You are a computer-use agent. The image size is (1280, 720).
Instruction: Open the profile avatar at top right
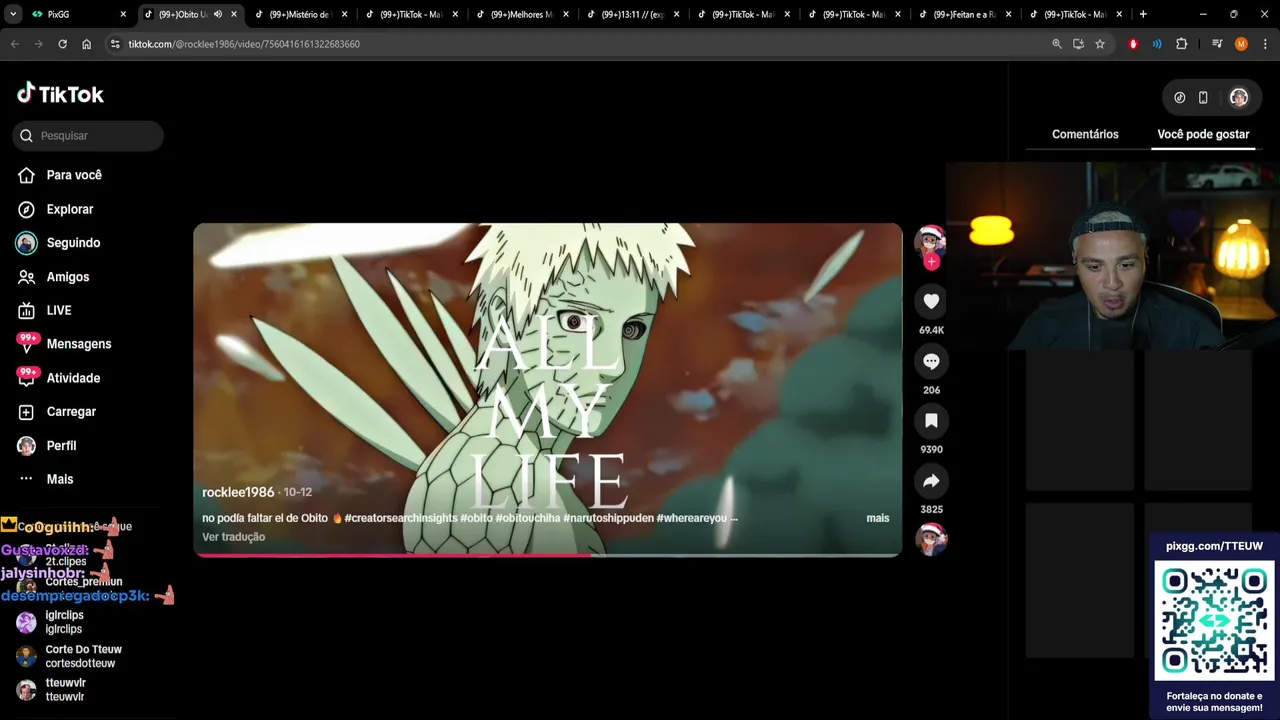coord(1239,97)
